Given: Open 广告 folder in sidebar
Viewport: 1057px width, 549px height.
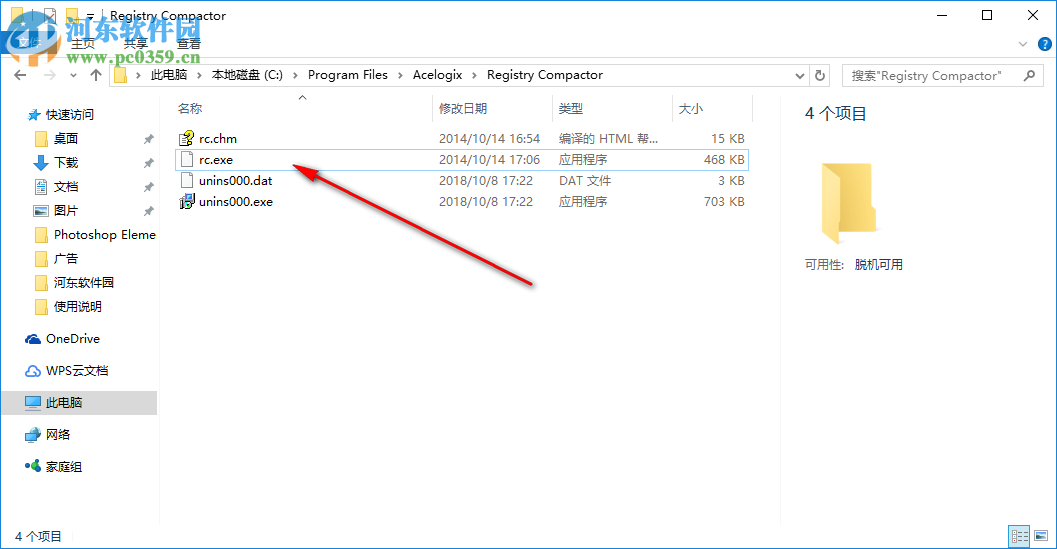Looking at the screenshot, I should pyautogui.click(x=56, y=258).
